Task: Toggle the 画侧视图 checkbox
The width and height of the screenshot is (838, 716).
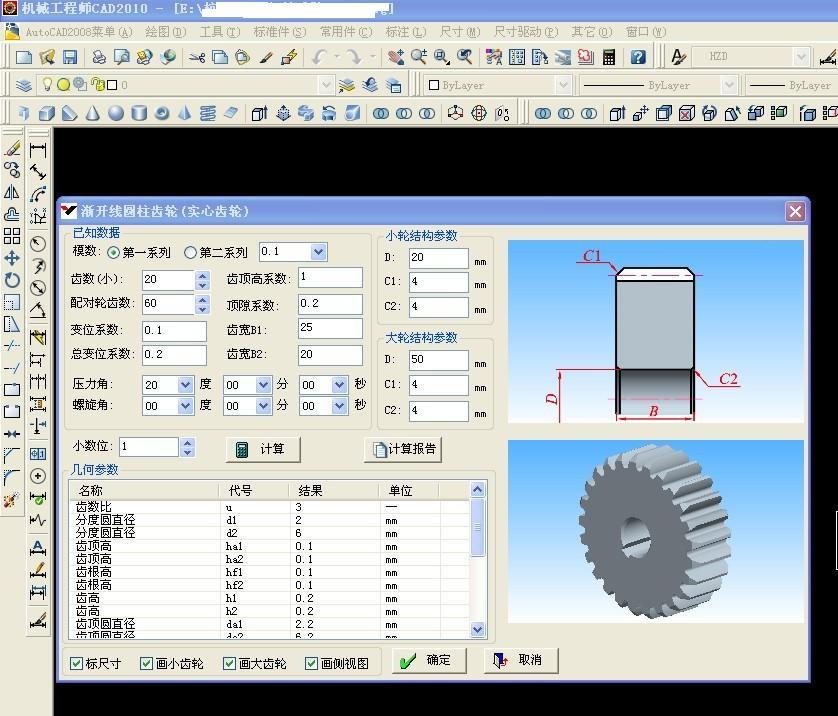Action: pos(312,663)
